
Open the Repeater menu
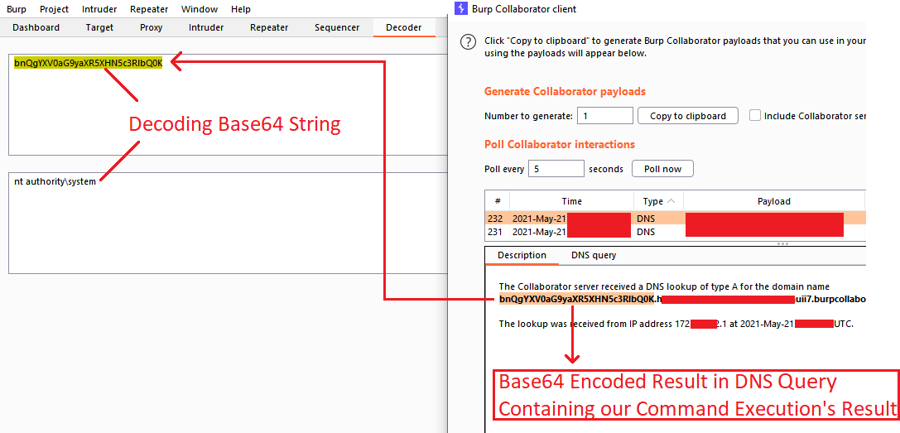(x=149, y=9)
